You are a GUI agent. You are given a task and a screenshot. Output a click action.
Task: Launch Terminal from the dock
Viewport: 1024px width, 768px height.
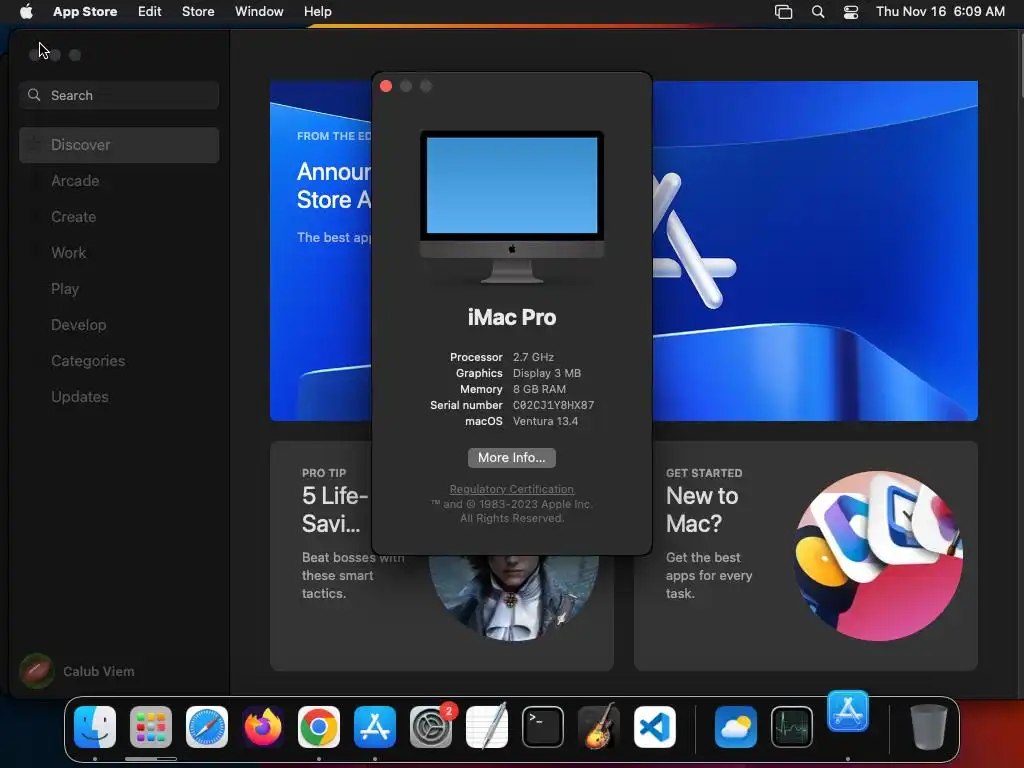pyautogui.click(x=543, y=727)
